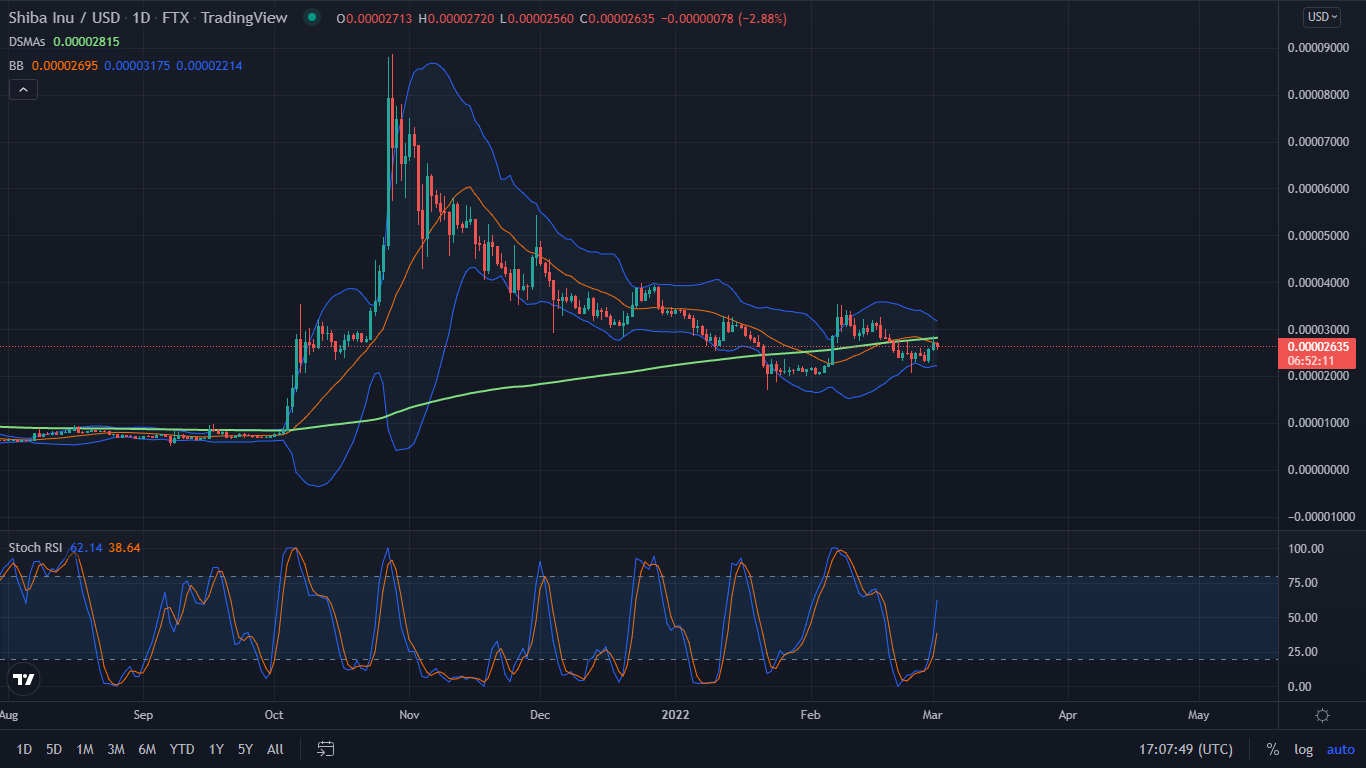Click the BB lower value 0.00002214

click(209, 65)
